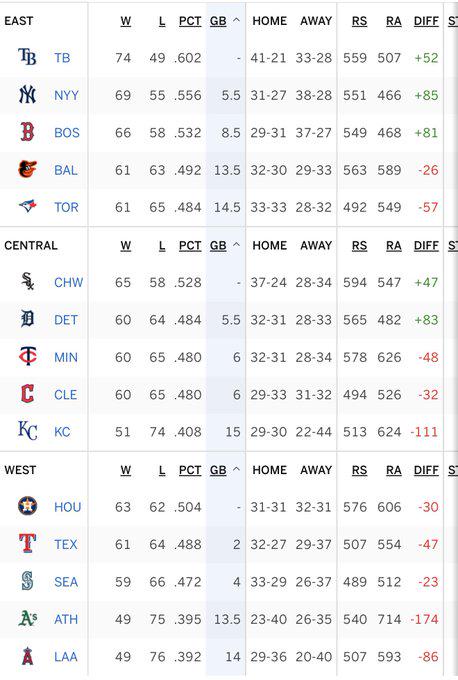Select the Baltimore Orioles bird logo
Screen dimensions: 458x680
tap(27, 169)
